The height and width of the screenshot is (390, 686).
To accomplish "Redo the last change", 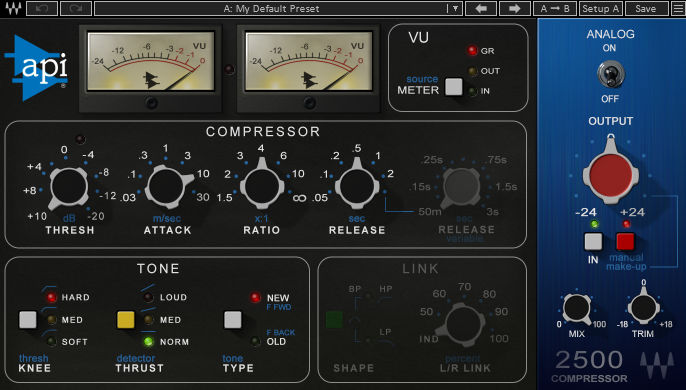I will (x=76, y=8).
